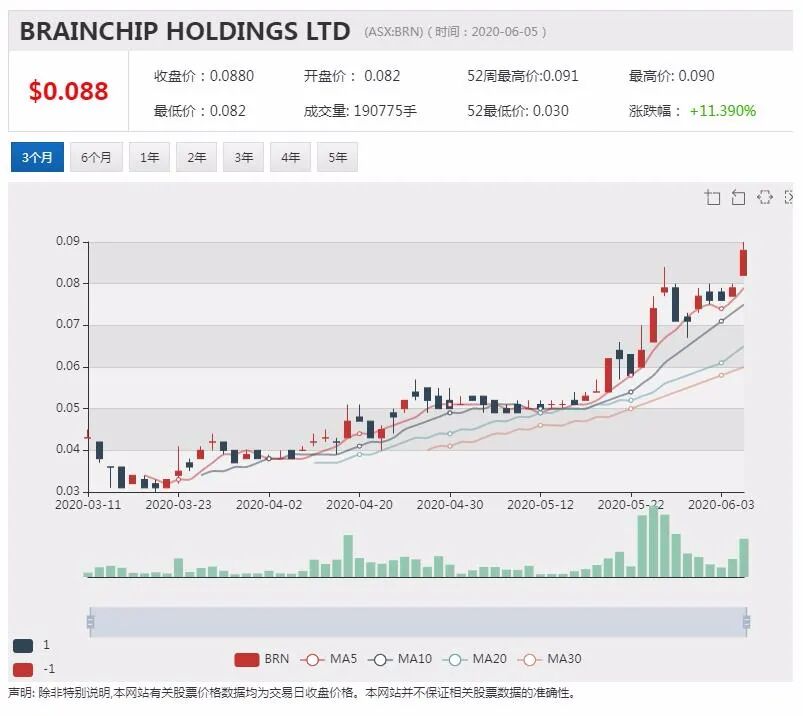Image resolution: width=803 pixels, height=716 pixels.
Task: Click the 0.08 y-axis label
Action: [x=68, y=283]
